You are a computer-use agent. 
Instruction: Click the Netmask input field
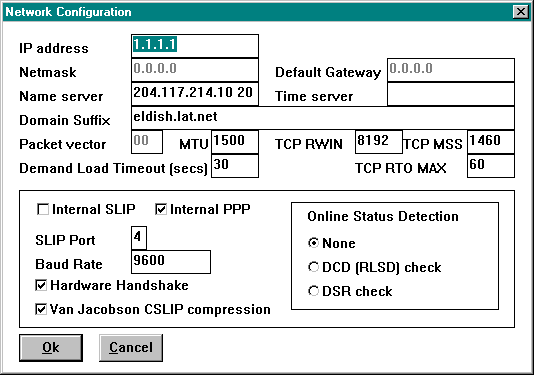(x=195, y=70)
